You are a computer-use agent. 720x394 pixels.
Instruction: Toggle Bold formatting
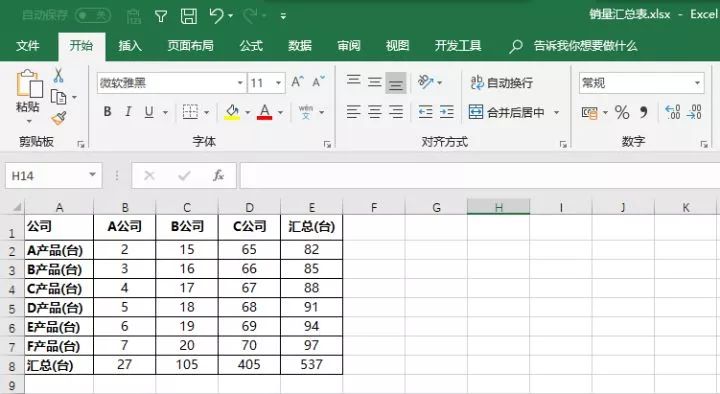click(x=107, y=112)
